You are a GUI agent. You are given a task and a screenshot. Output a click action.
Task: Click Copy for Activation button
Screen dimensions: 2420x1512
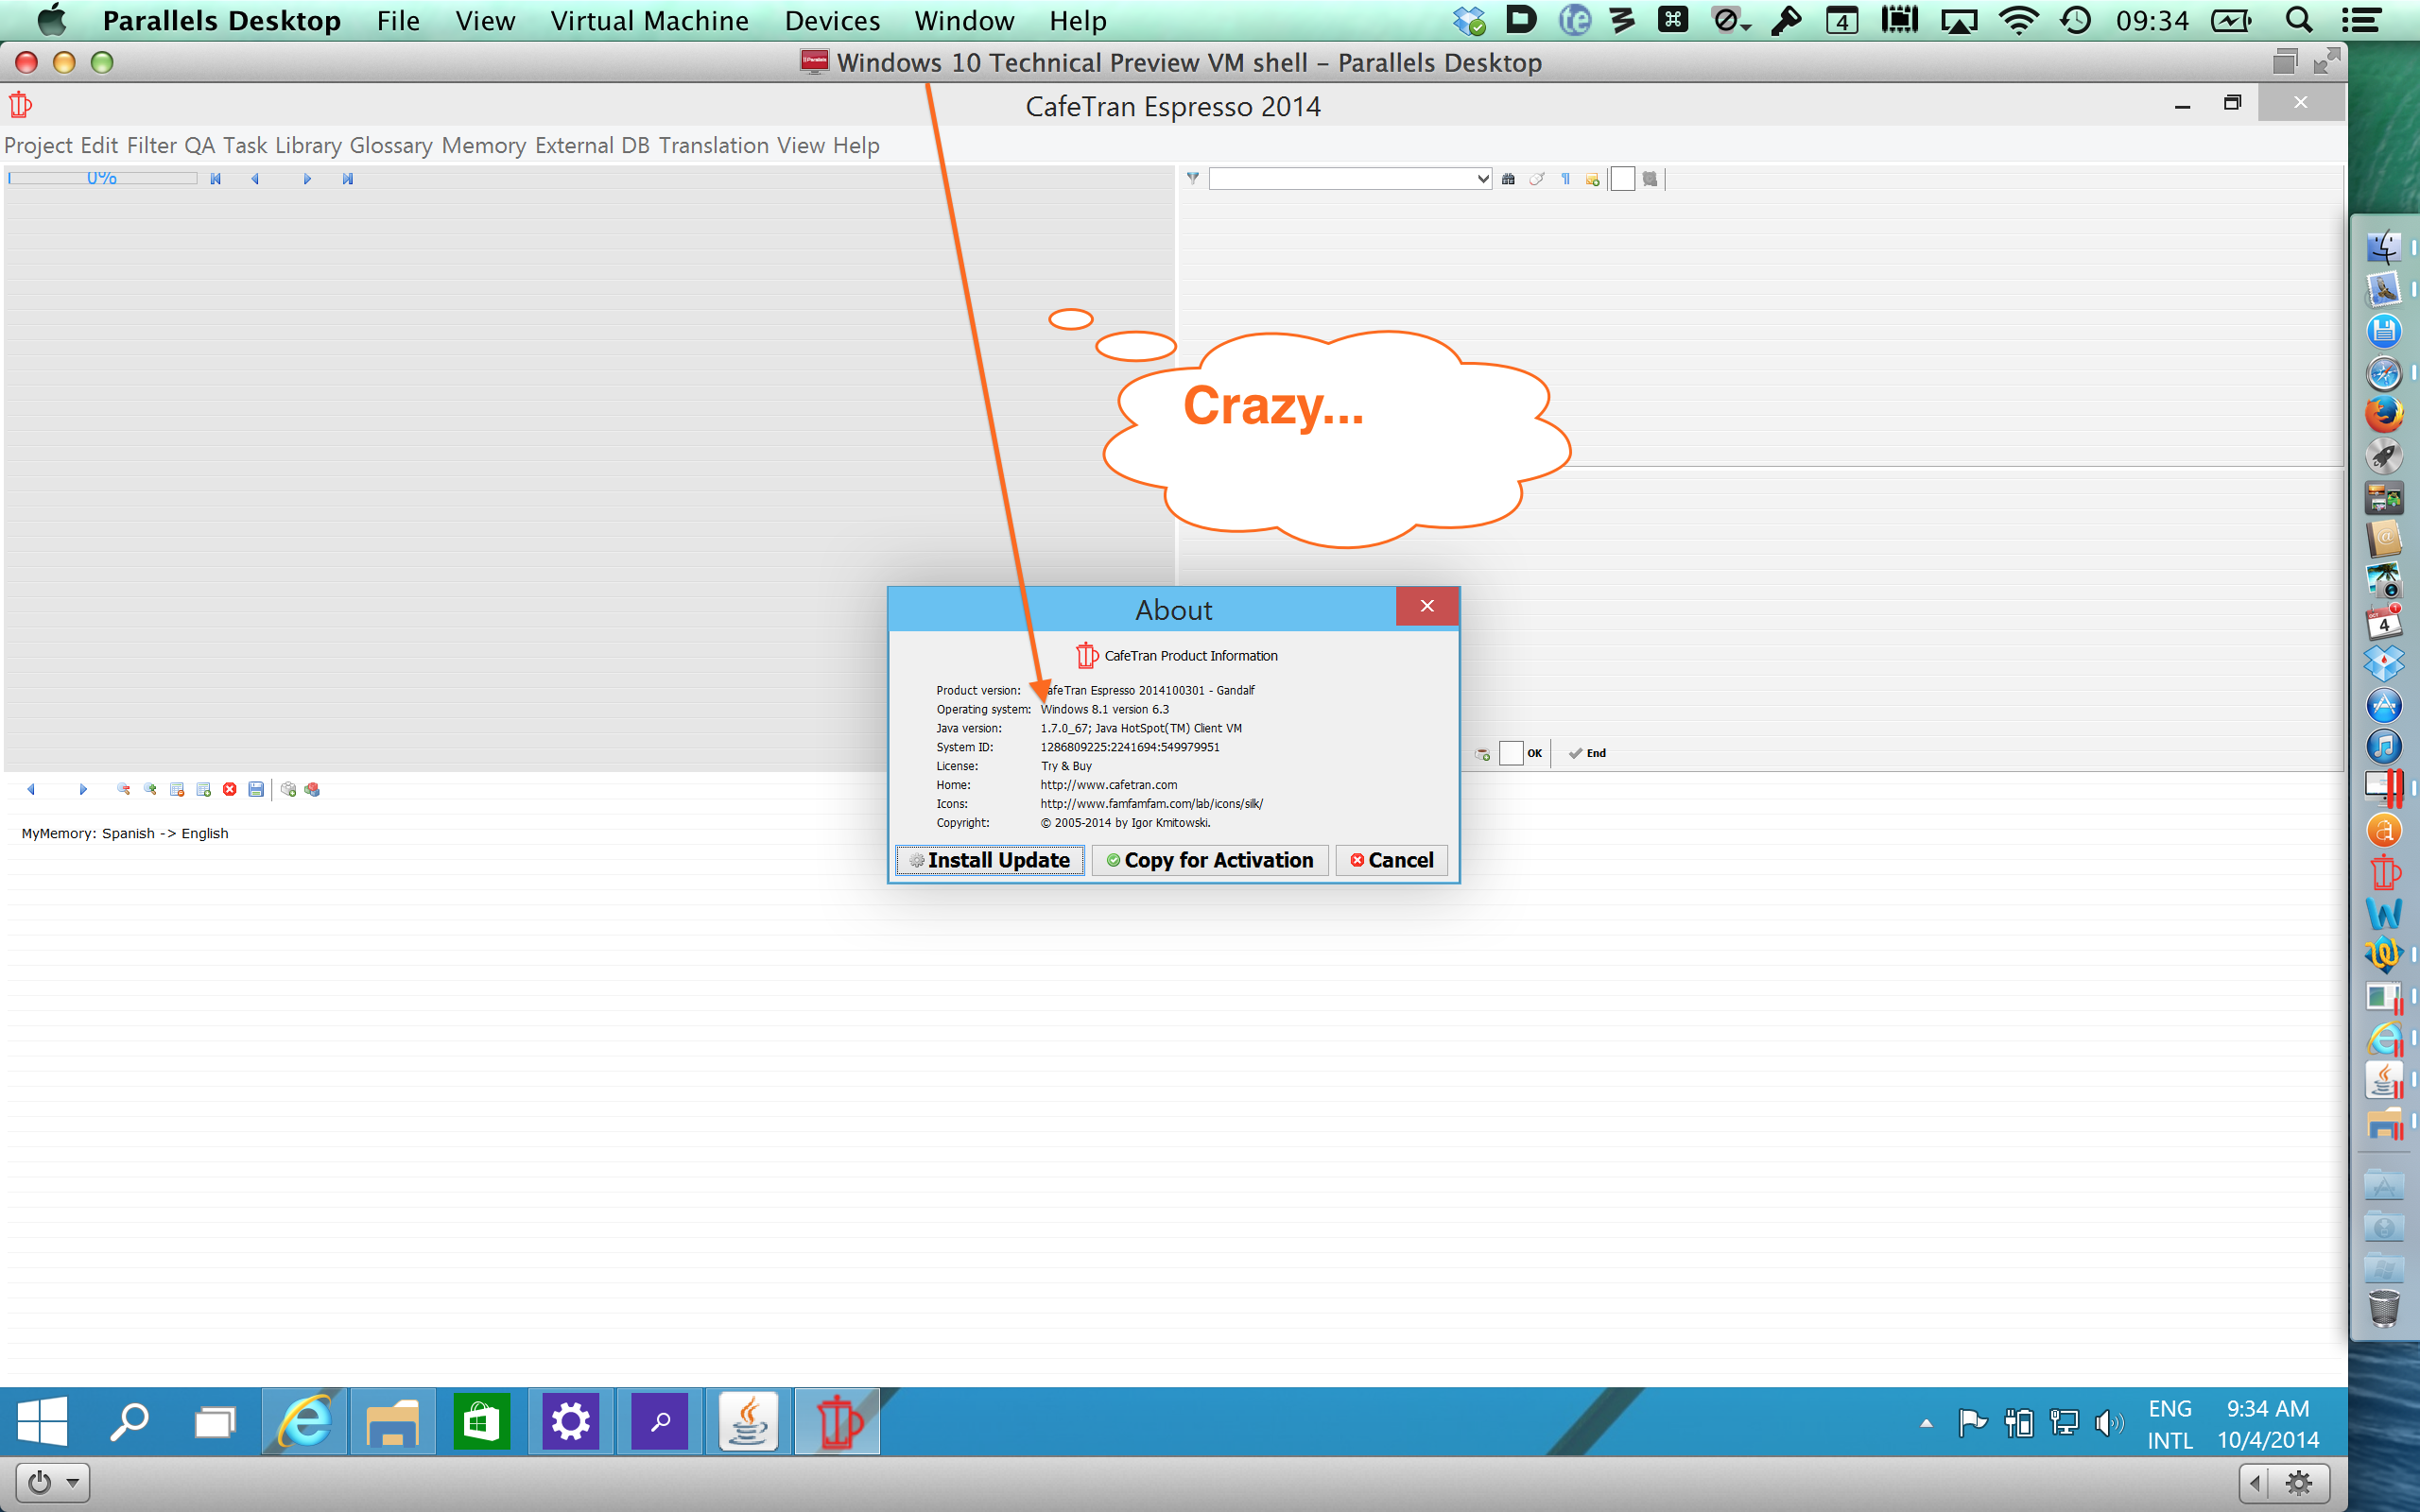pyautogui.click(x=1209, y=860)
